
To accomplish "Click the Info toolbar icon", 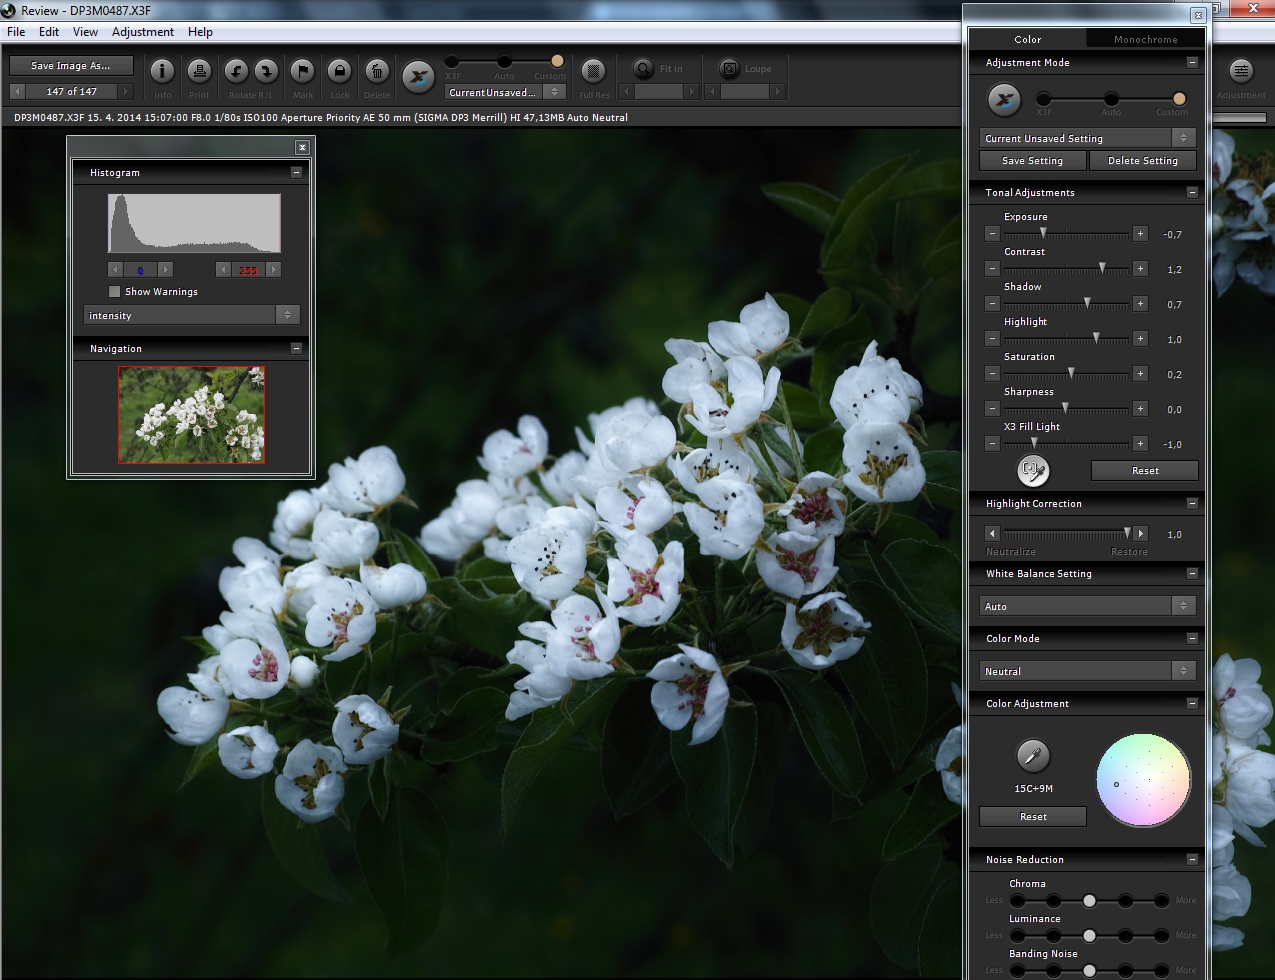I will 162,72.
